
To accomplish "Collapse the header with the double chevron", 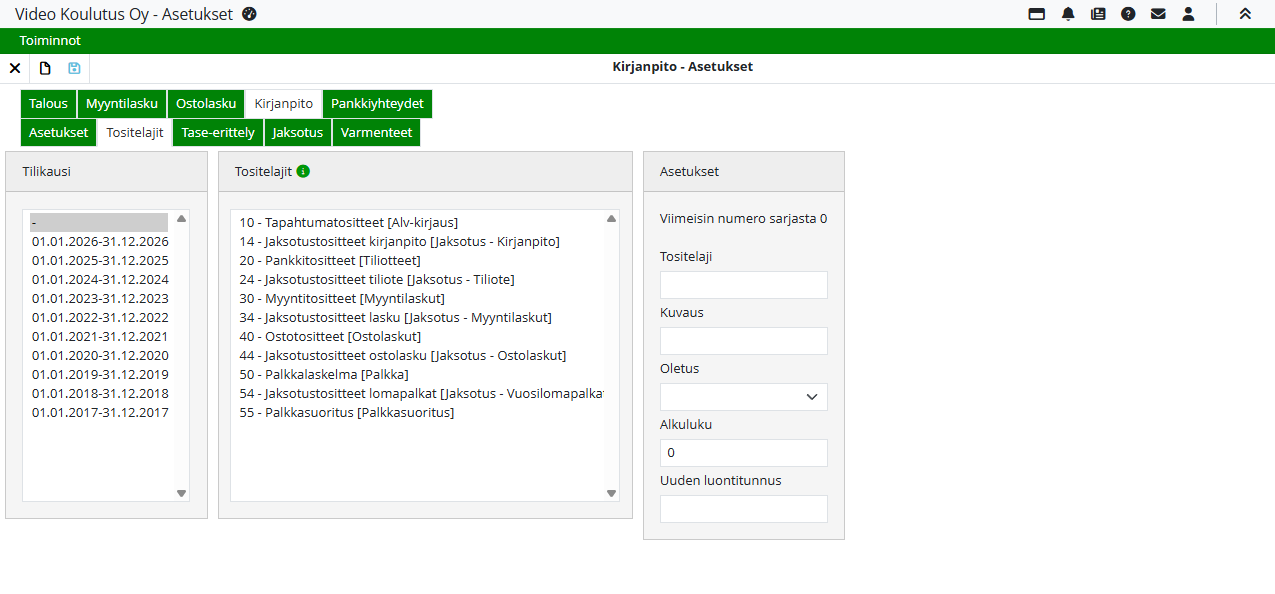I will [1245, 14].
